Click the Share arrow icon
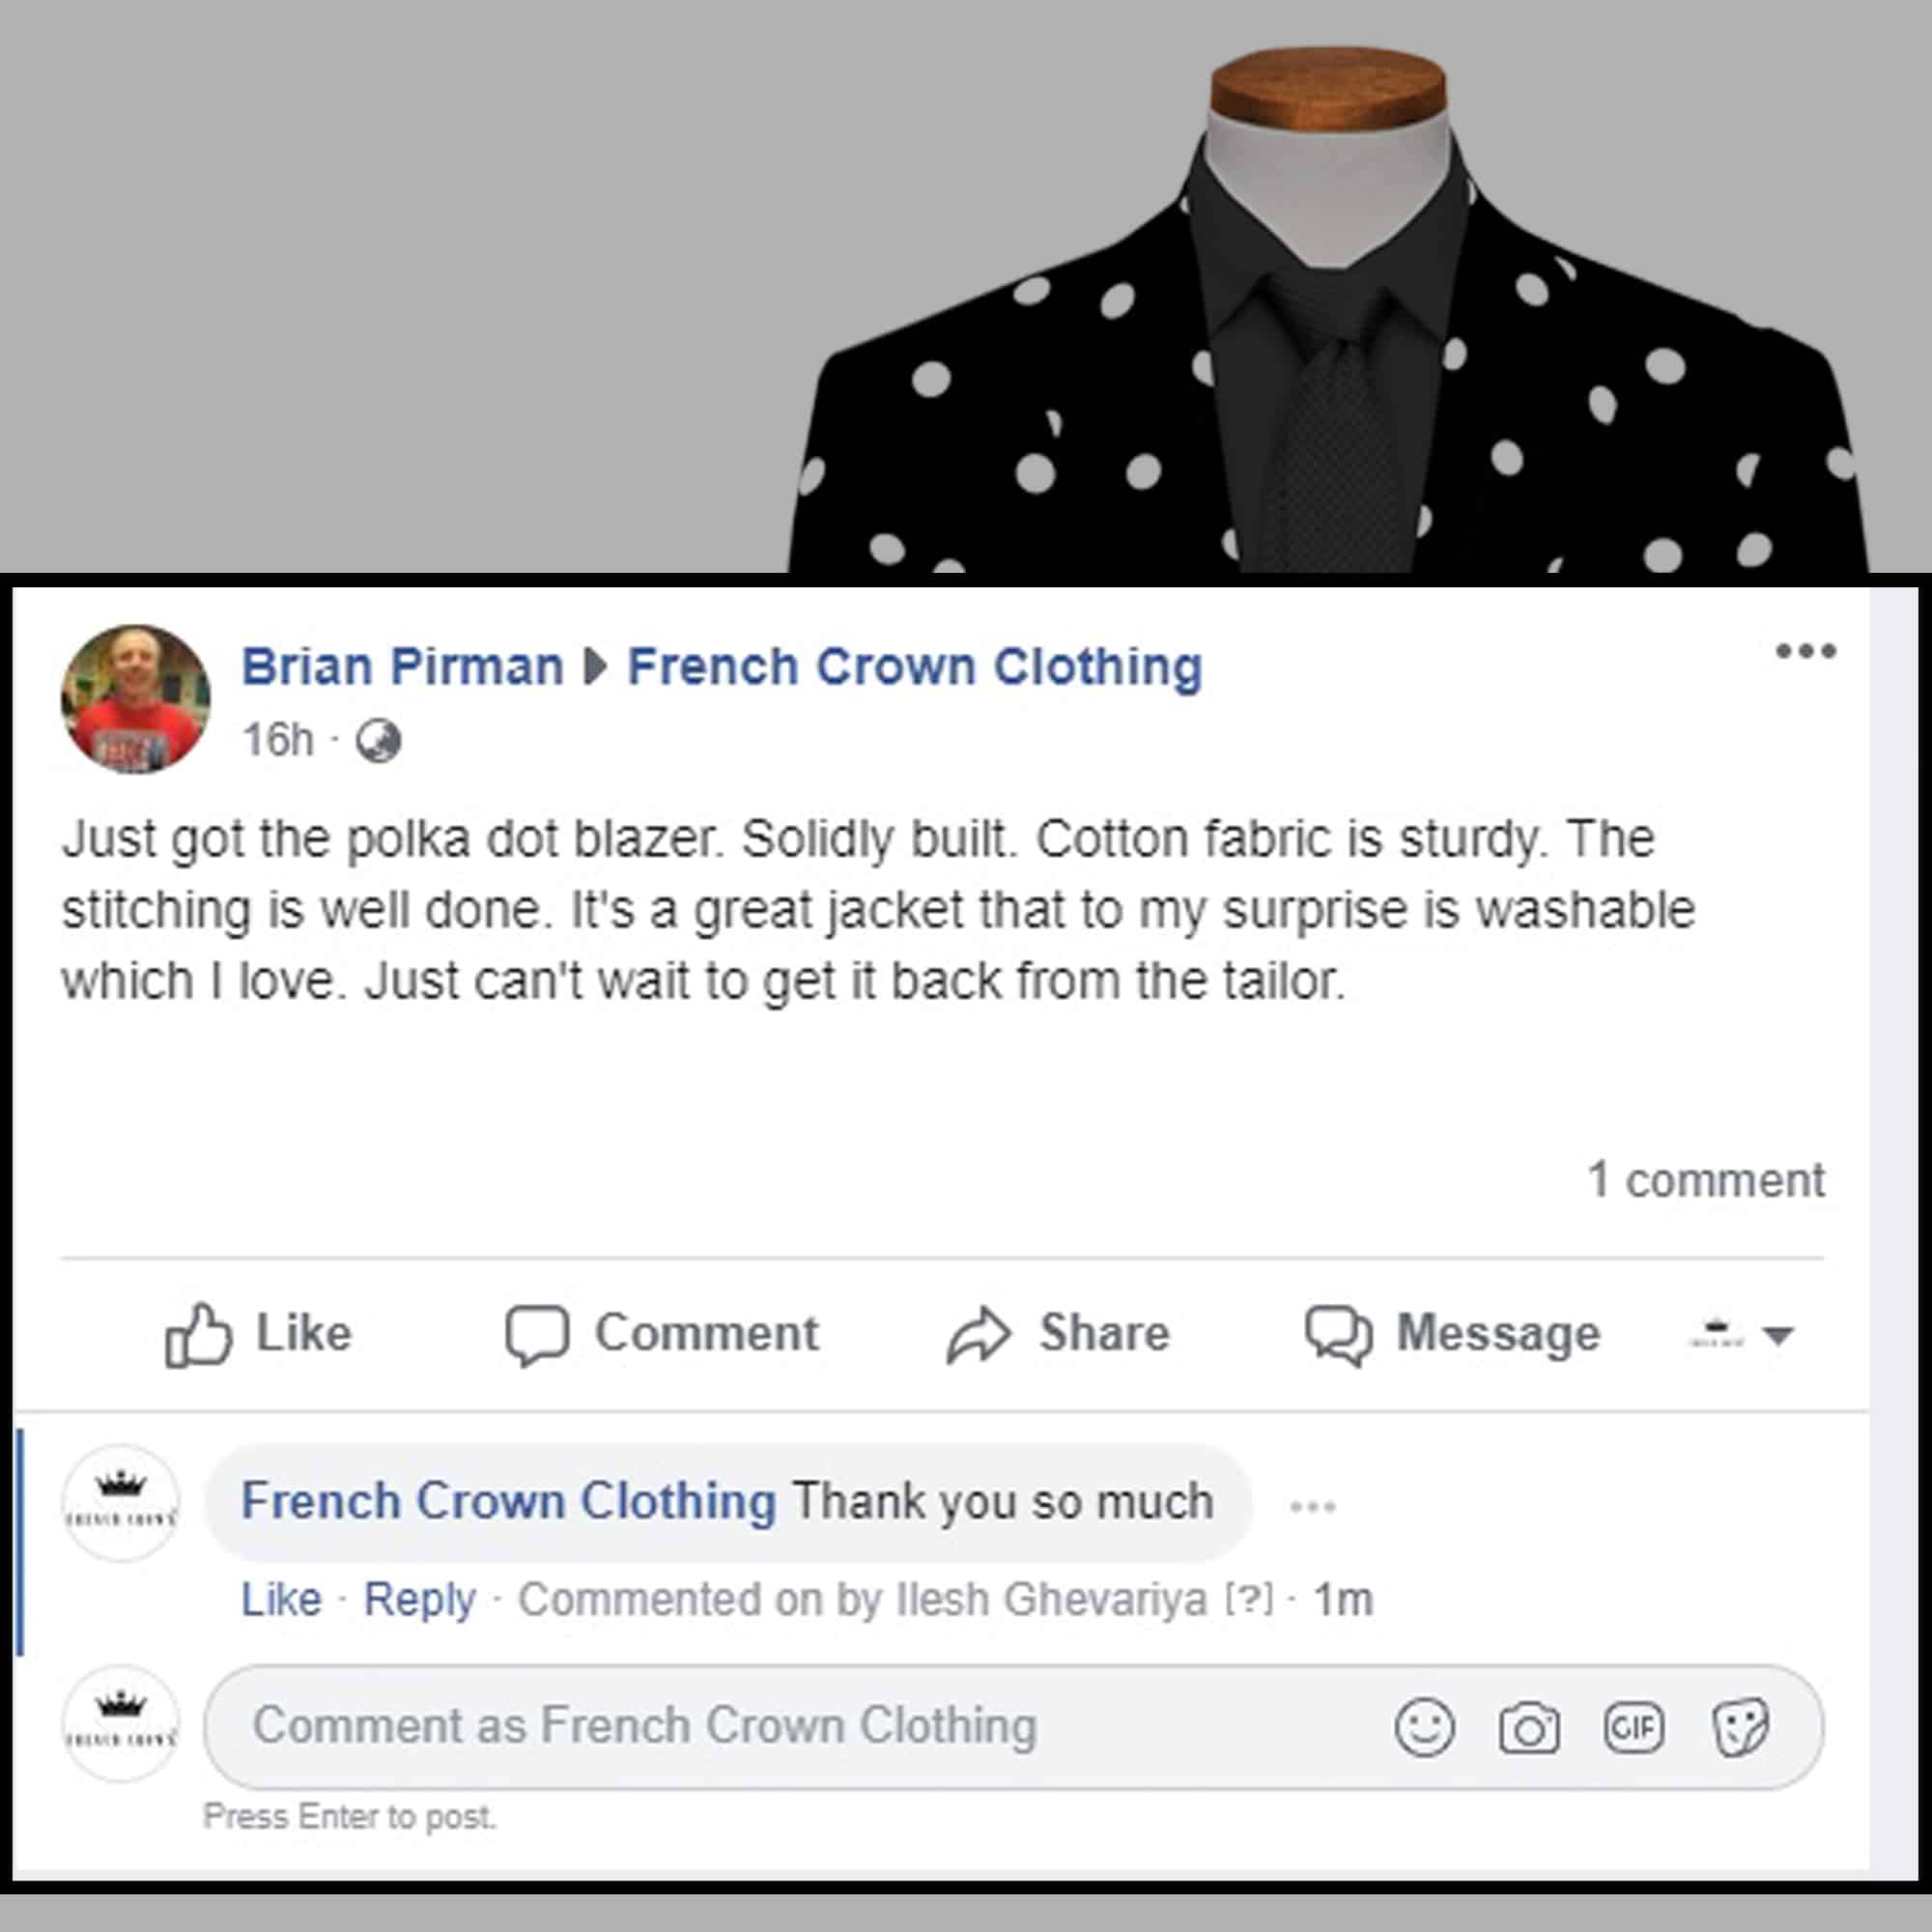Image resolution: width=1932 pixels, height=1932 pixels. click(x=978, y=1335)
